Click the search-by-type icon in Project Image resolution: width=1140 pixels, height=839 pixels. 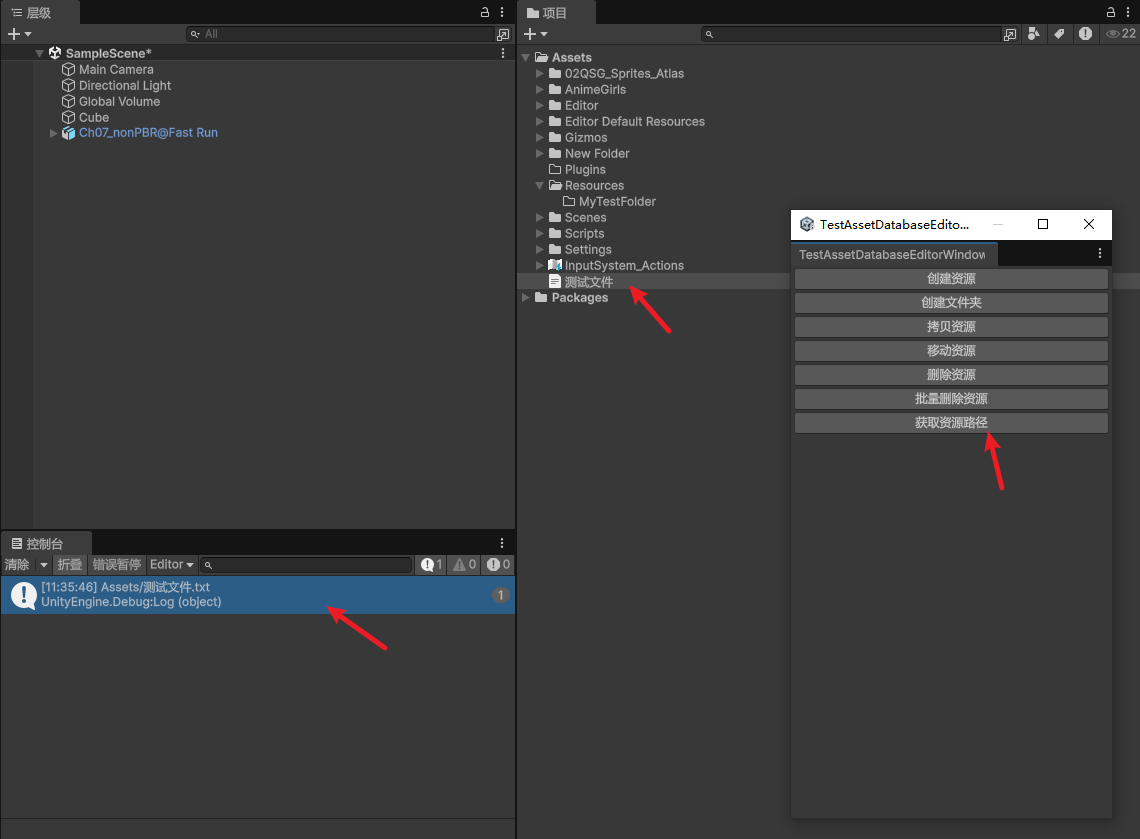point(1033,33)
